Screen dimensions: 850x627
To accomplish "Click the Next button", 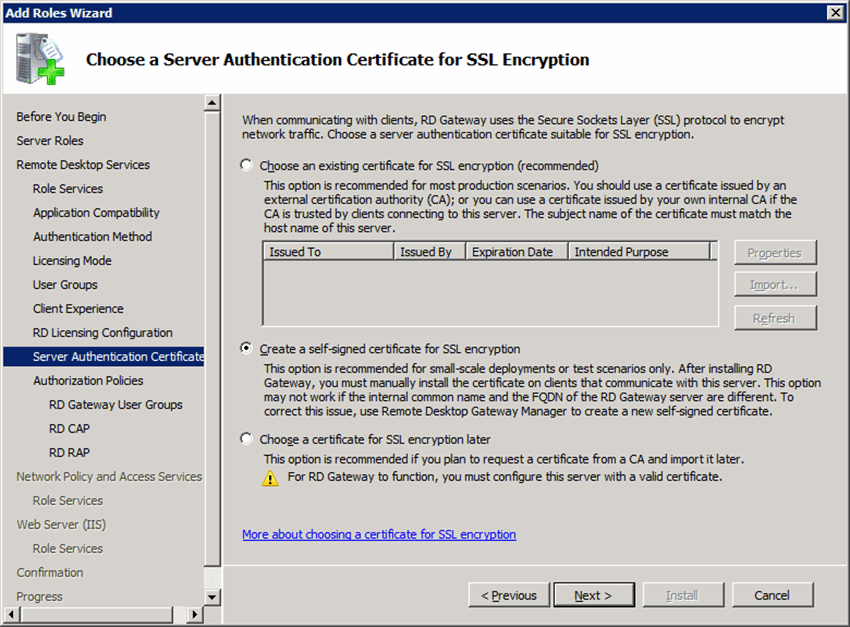I will (x=594, y=594).
